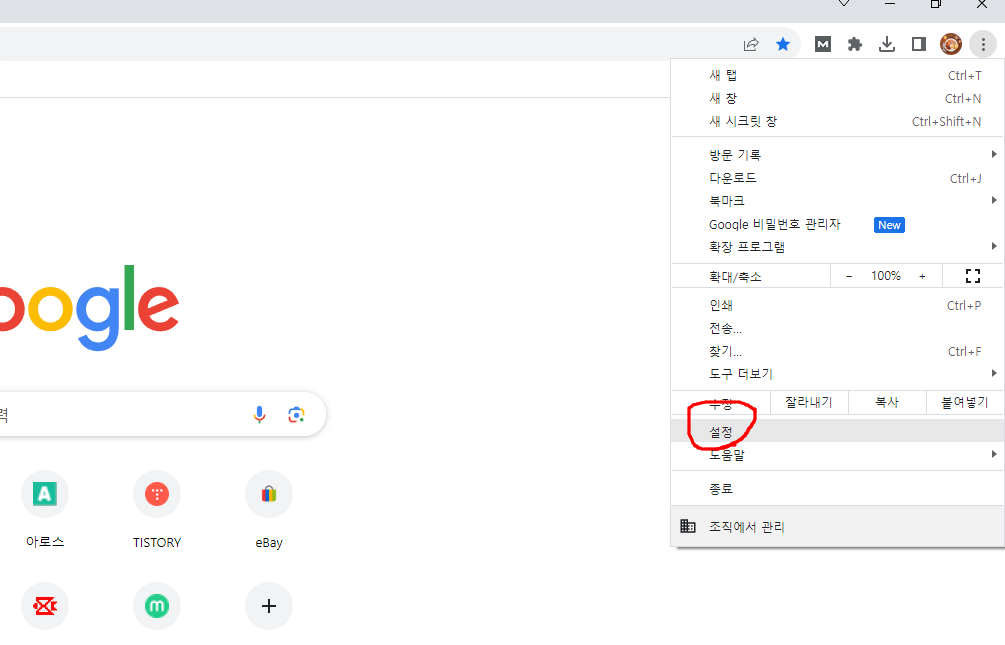1005x645 pixels.
Task: Click the Gmail 'M' extension icon
Action: click(822, 44)
